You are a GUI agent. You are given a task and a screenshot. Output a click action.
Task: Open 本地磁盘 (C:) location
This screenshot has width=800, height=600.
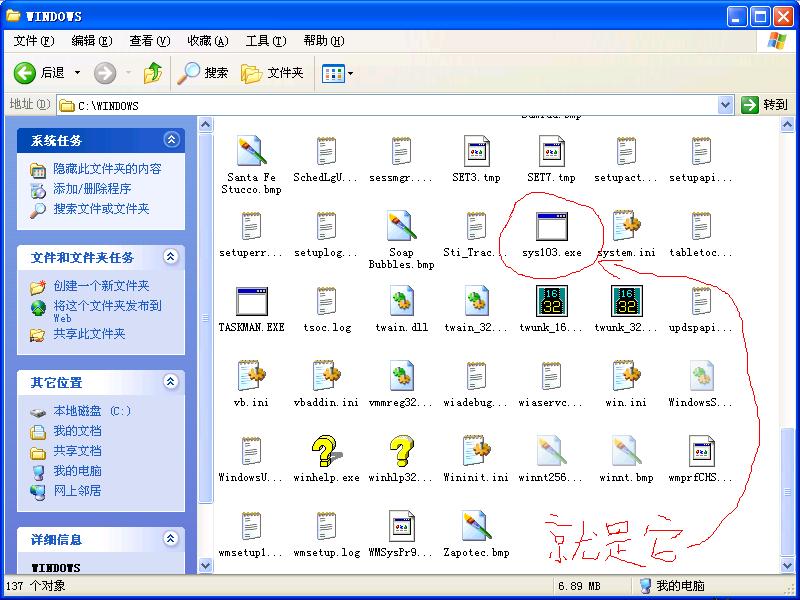click(x=92, y=411)
